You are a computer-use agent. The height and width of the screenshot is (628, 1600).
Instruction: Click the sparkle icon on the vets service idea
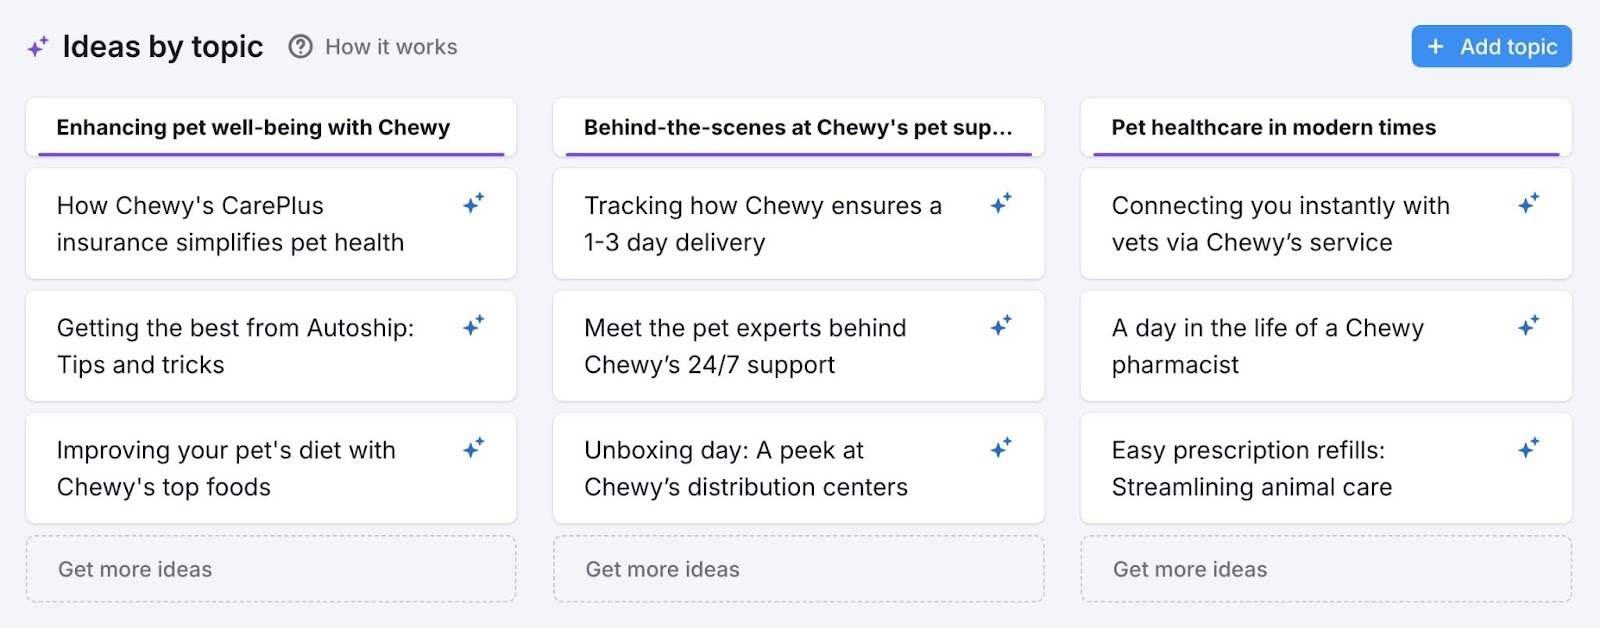[x=1528, y=205]
